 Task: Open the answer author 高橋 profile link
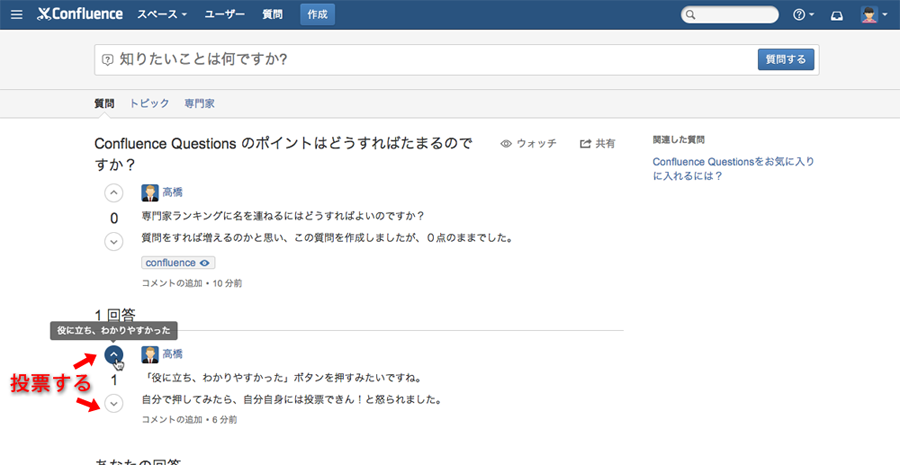coord(173,354)
